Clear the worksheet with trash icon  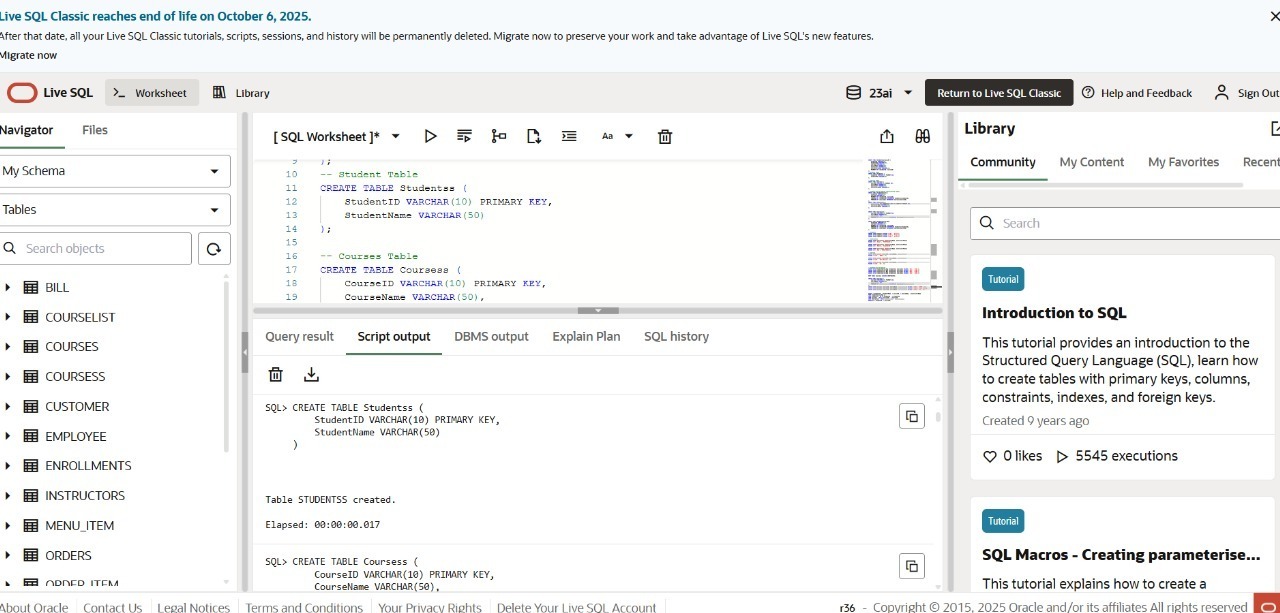click(x=665, y=136)
